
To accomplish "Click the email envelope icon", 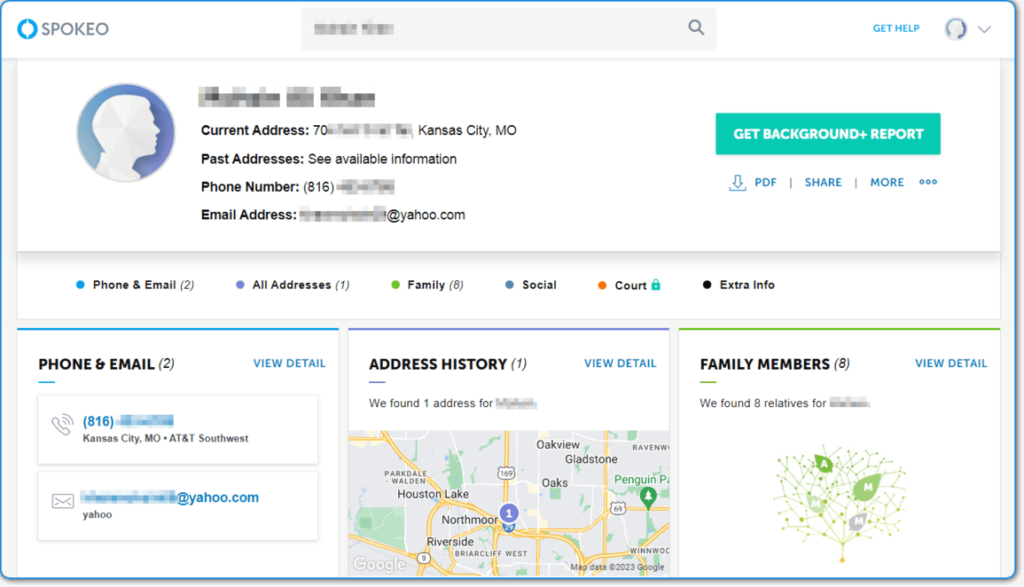I will pos(62,502).
